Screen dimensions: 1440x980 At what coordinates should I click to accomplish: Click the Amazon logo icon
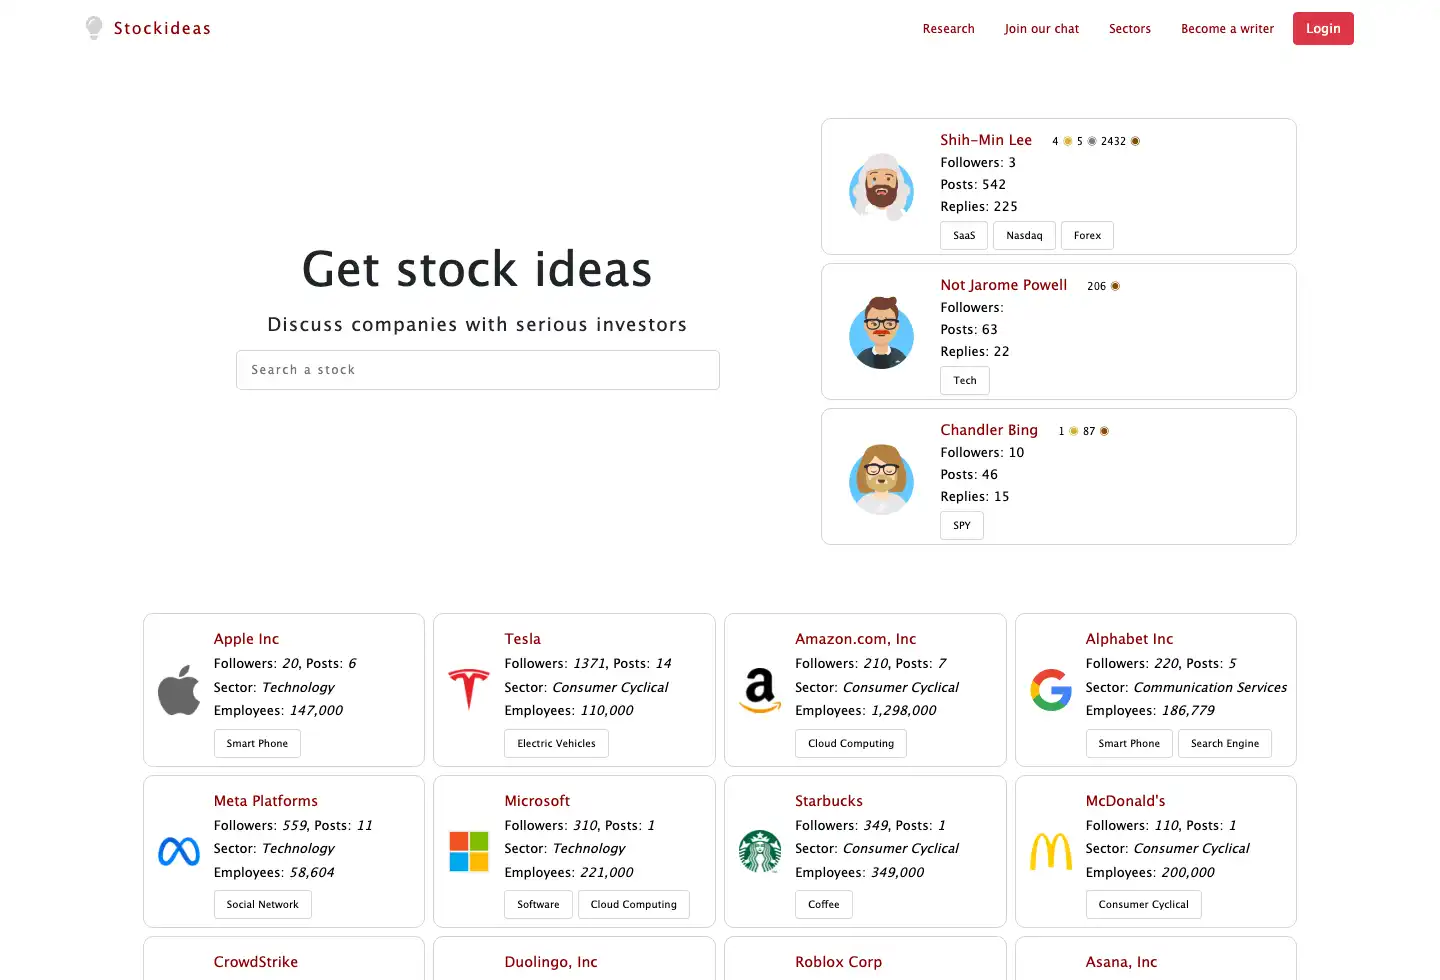coord(760,690)
